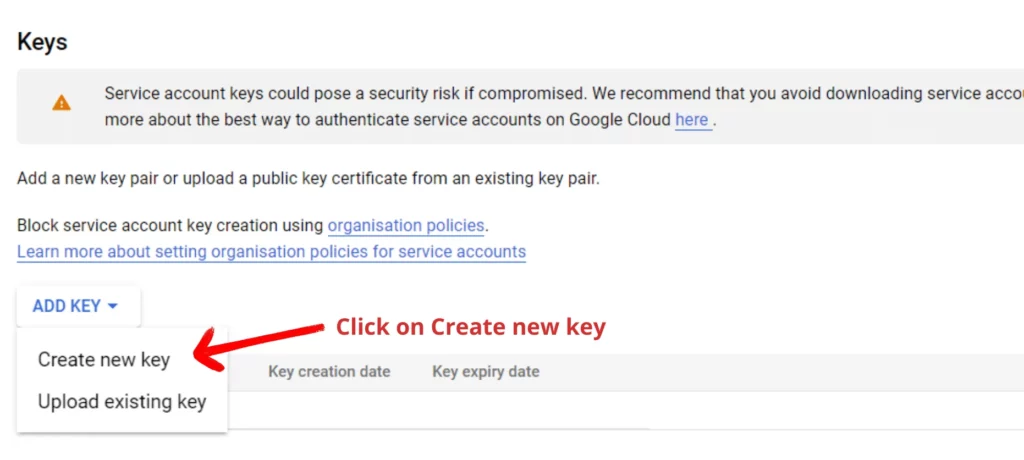Click "Add a new key pair" description text
Screen dimensions: 1024x460
pos(100,179)
